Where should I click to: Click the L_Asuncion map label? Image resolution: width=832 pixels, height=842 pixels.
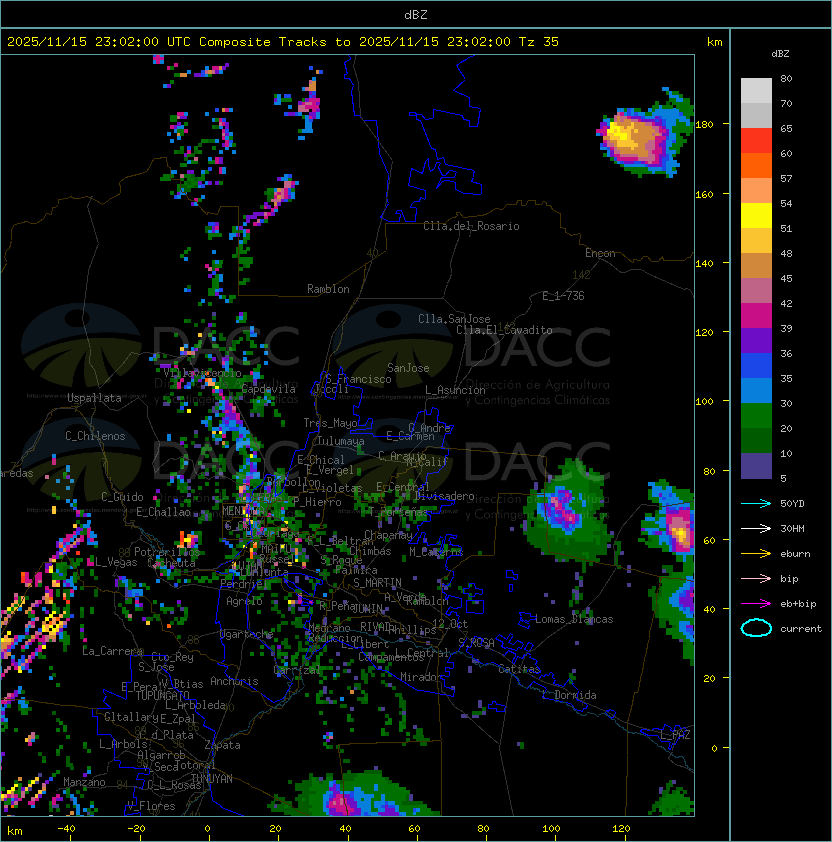(x=455, y=390)
